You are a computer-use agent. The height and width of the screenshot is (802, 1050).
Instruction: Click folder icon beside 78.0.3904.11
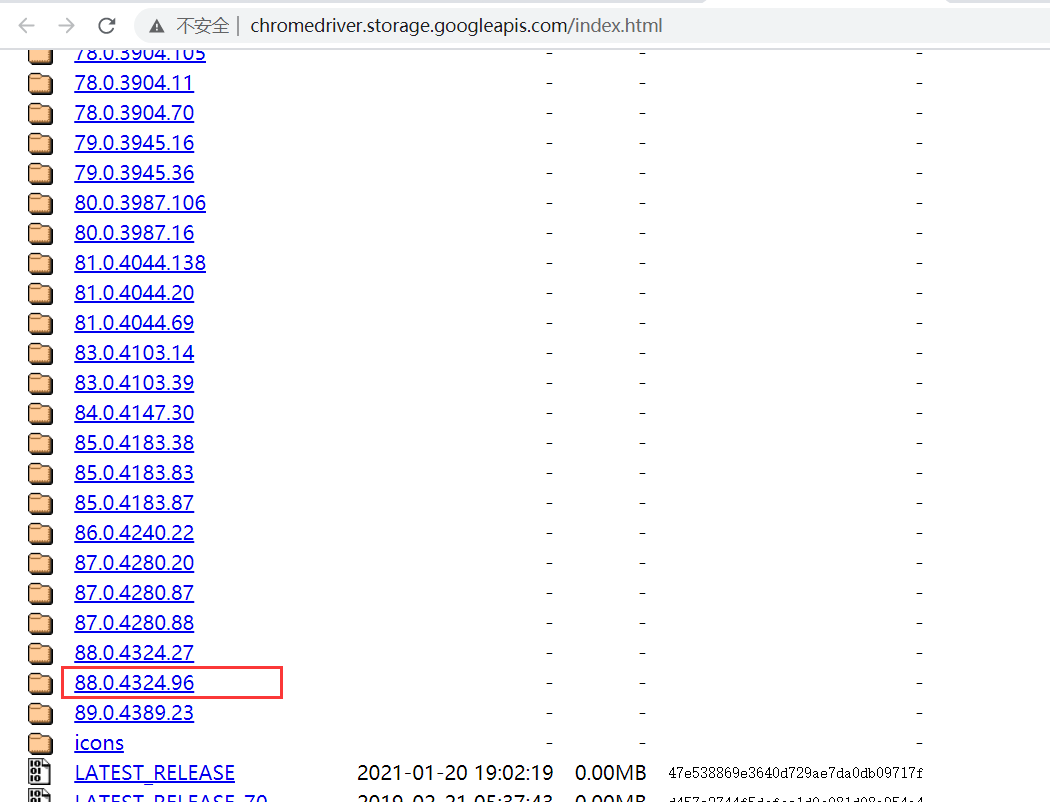click(40, 83)
